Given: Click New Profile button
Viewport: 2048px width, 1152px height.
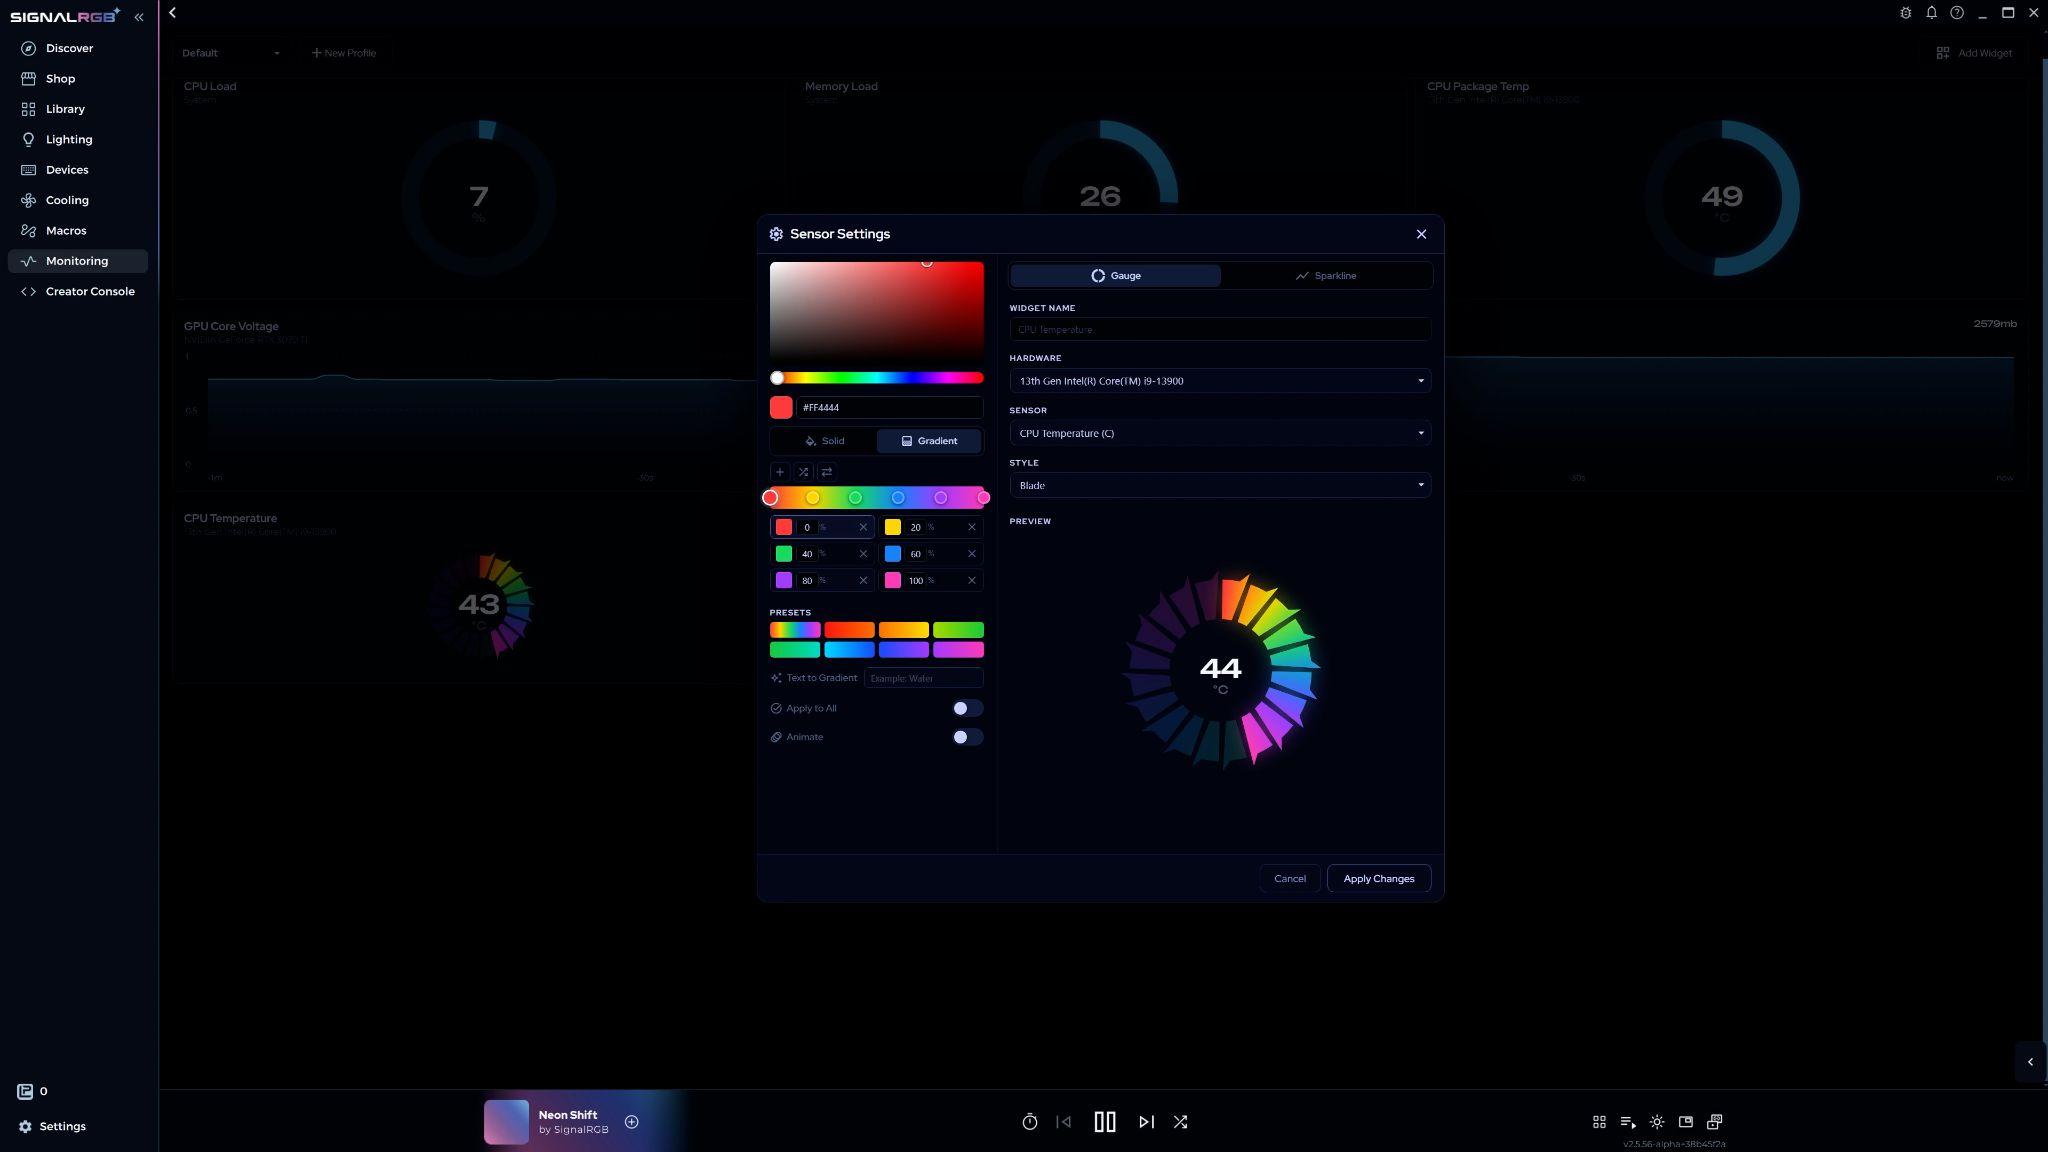Looking at the screenshot, I should coord(344,53).
